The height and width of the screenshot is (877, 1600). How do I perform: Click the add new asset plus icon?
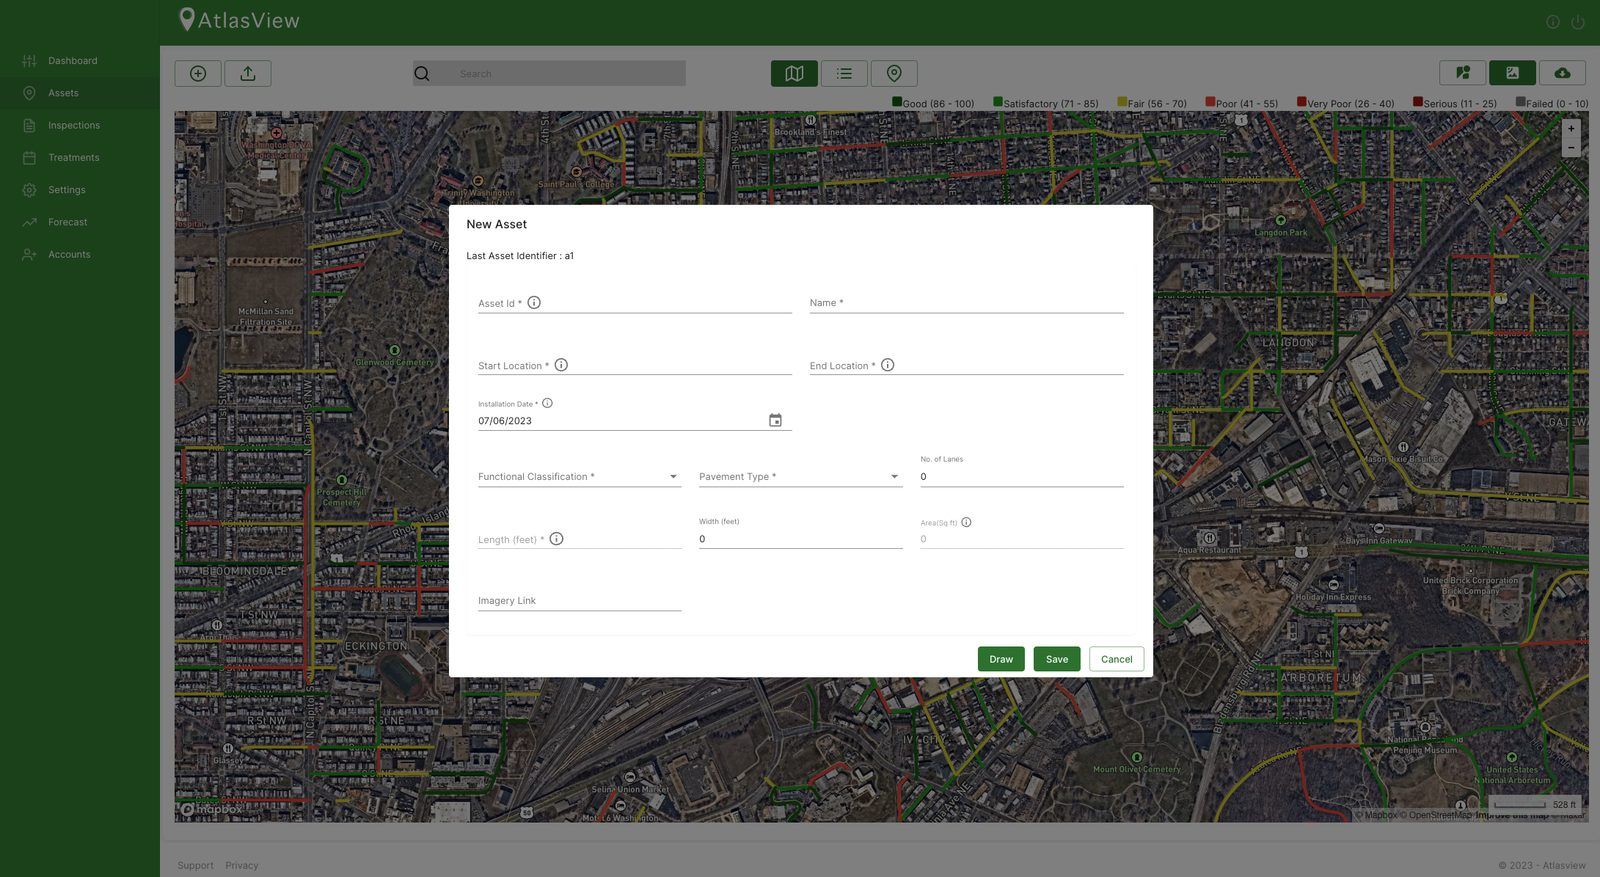(x=198, y=73)
